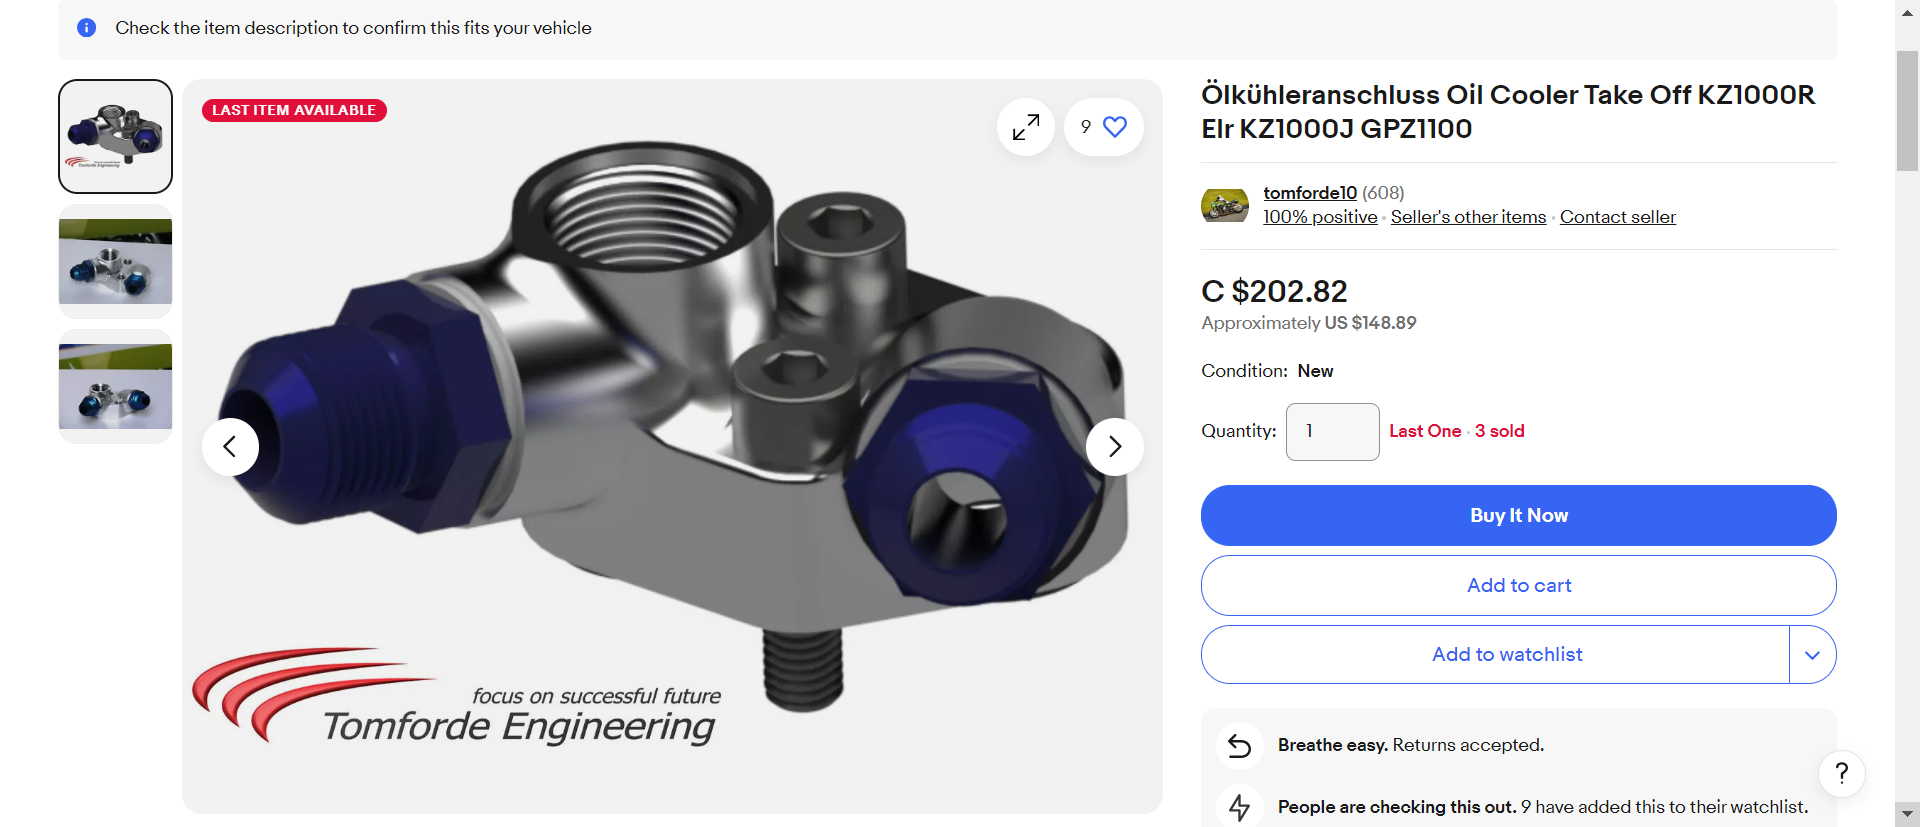Click the Contact seller link
This screenshot has width=1920, height=827.
1617,217
